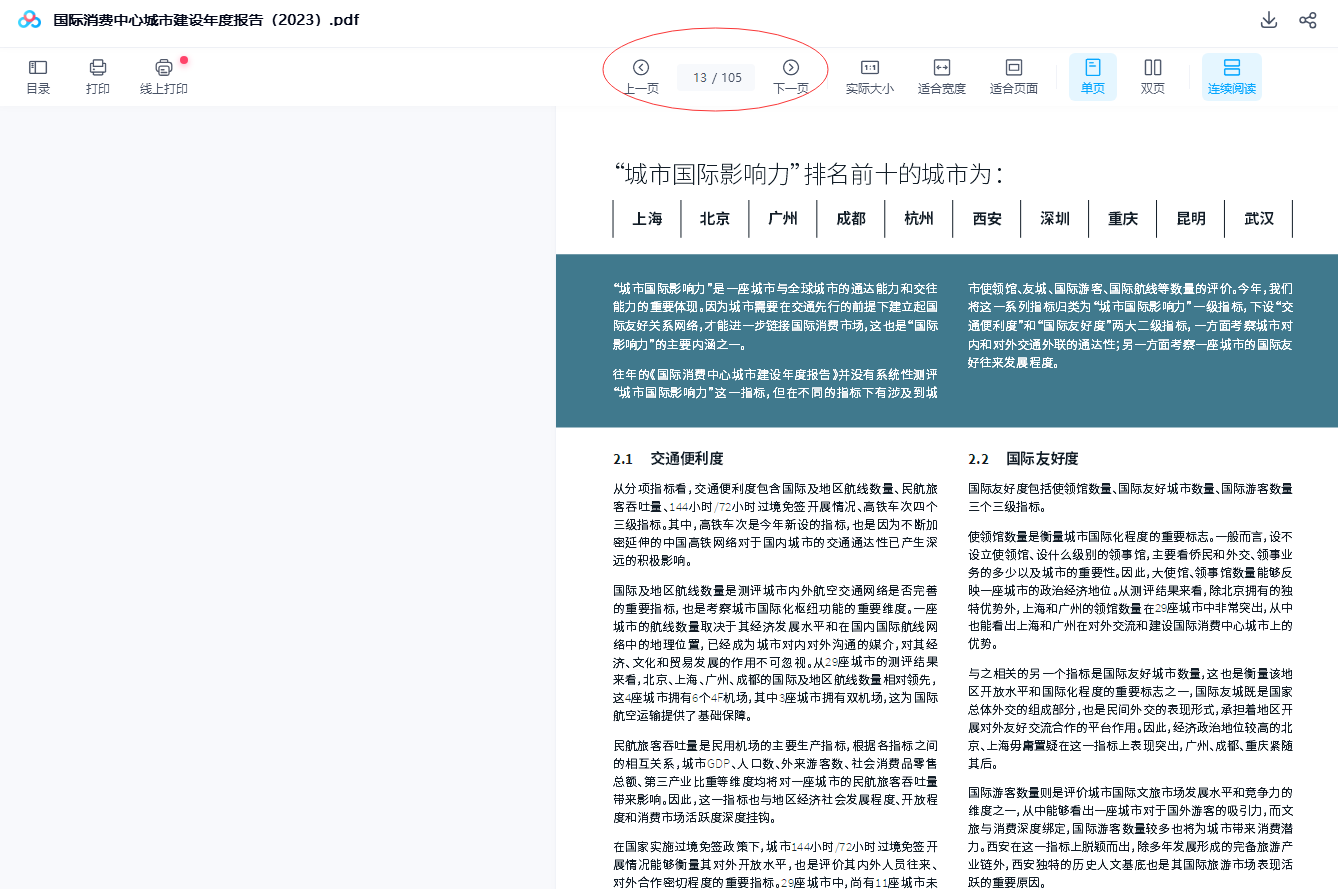Fit document to width 适合宽度
The width and height of the screenshot is (1338, 889).
(941, 76)
